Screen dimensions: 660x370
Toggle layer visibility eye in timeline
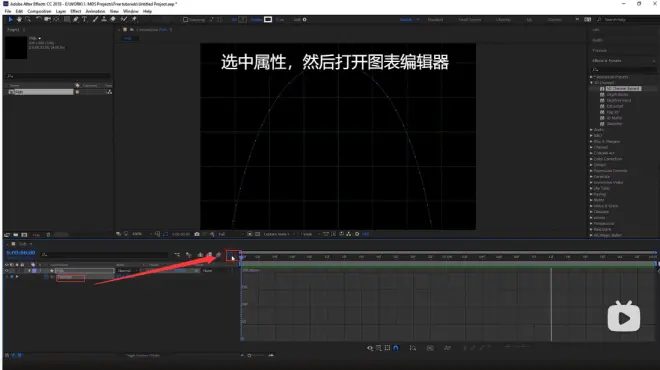[6, 271]
